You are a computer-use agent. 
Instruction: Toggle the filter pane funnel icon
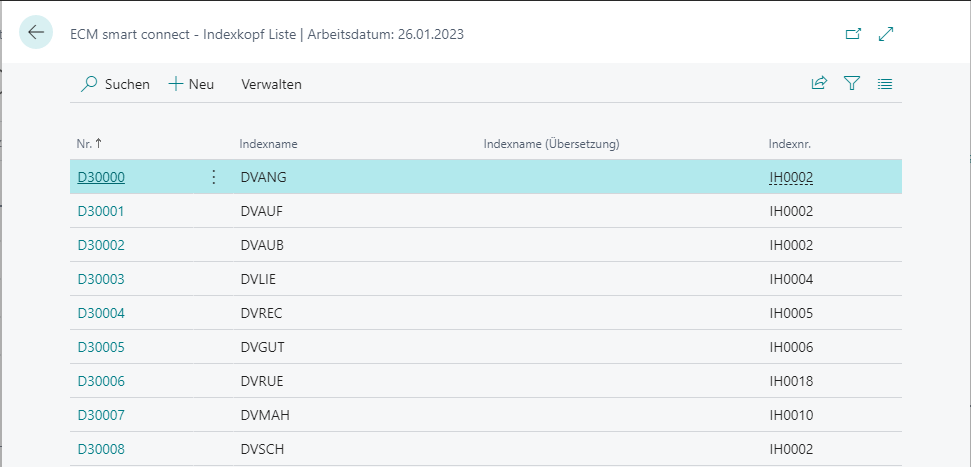pos(852,84)
